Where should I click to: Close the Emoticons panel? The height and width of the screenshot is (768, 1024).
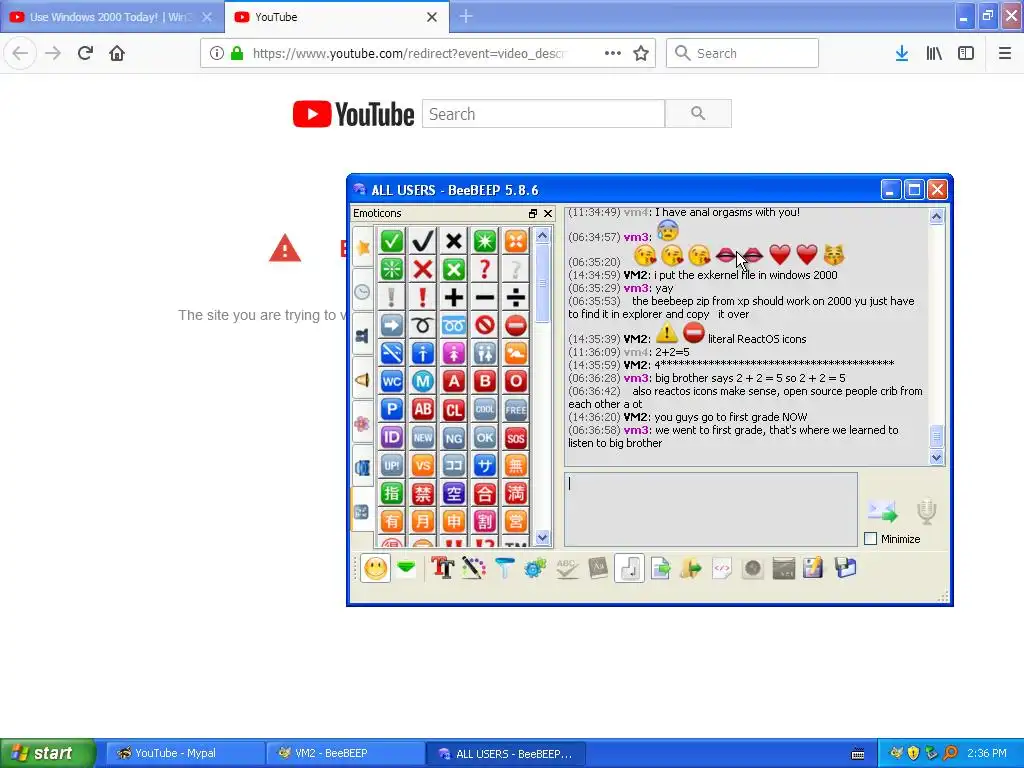coord(548,214)
